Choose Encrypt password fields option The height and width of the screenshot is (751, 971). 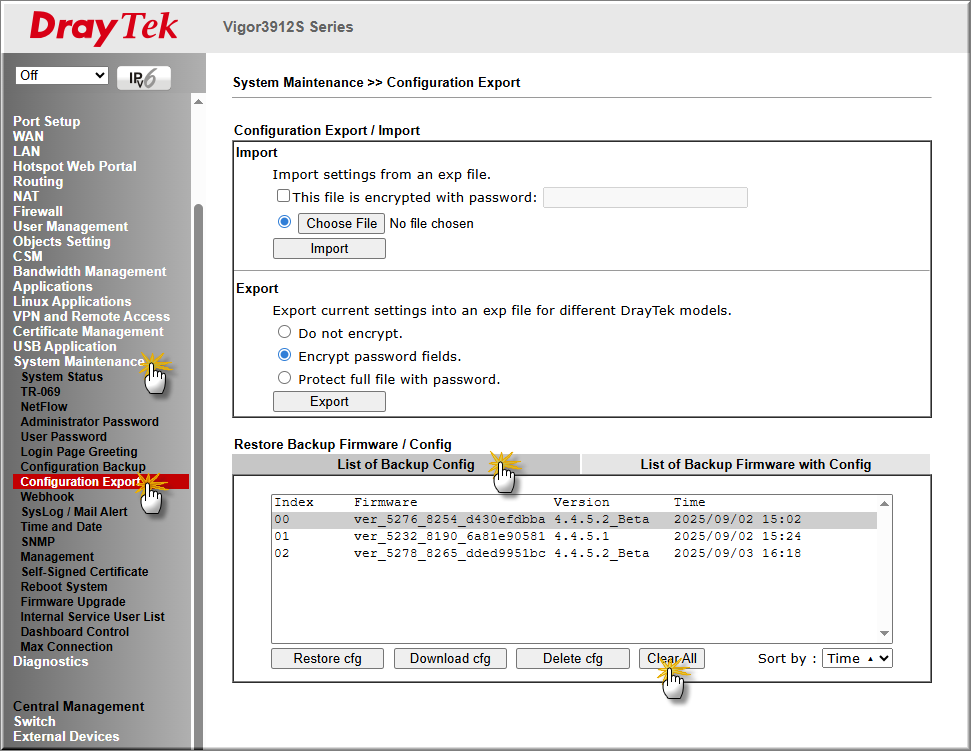pyautogui.click(x=285, y=355)
